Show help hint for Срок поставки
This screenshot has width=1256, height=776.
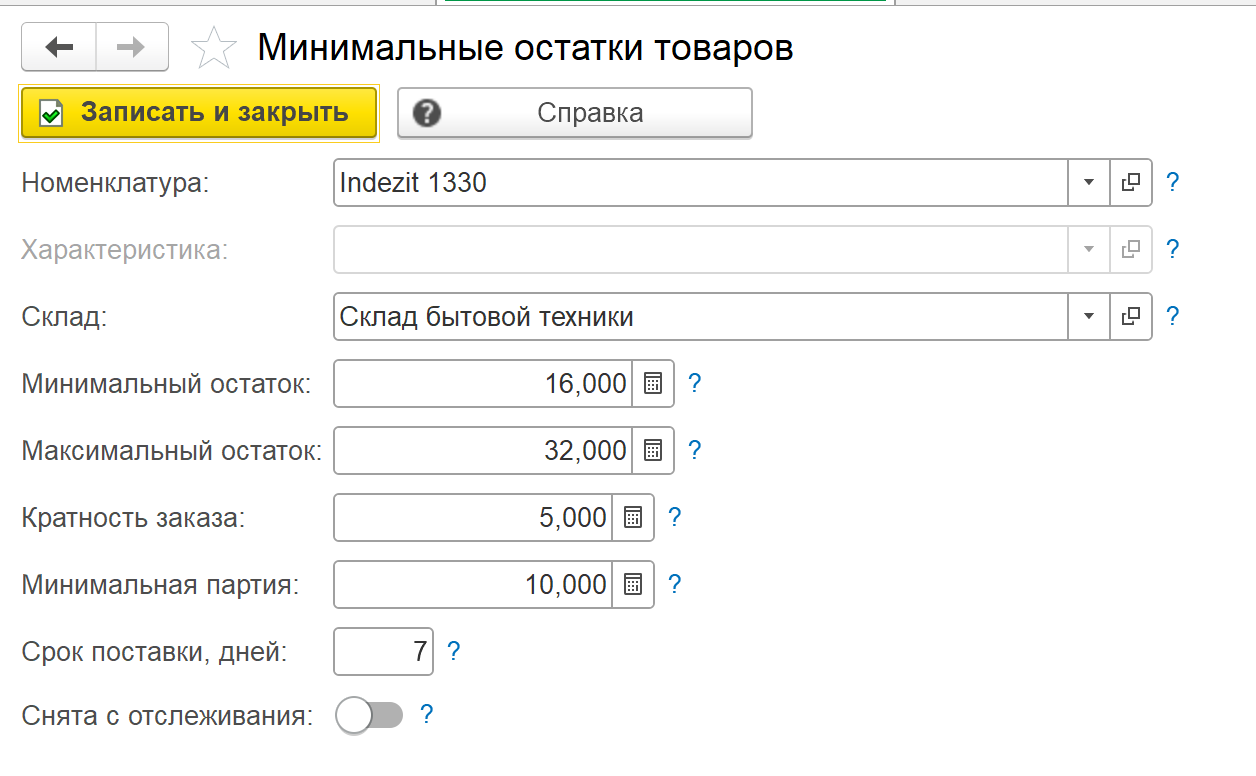tap(454, 652)
